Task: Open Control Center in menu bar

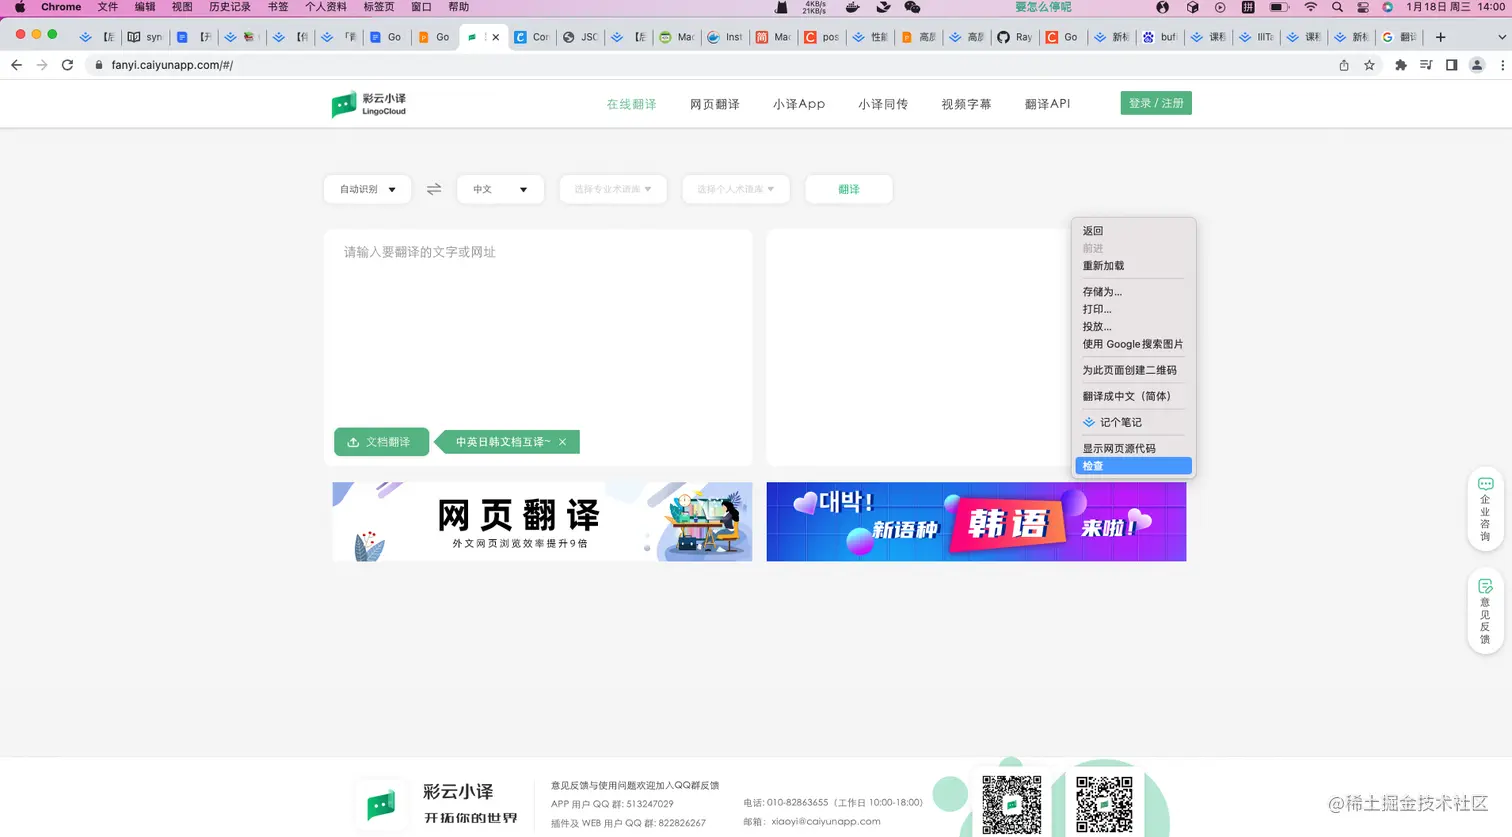Action: (1363, 7)
